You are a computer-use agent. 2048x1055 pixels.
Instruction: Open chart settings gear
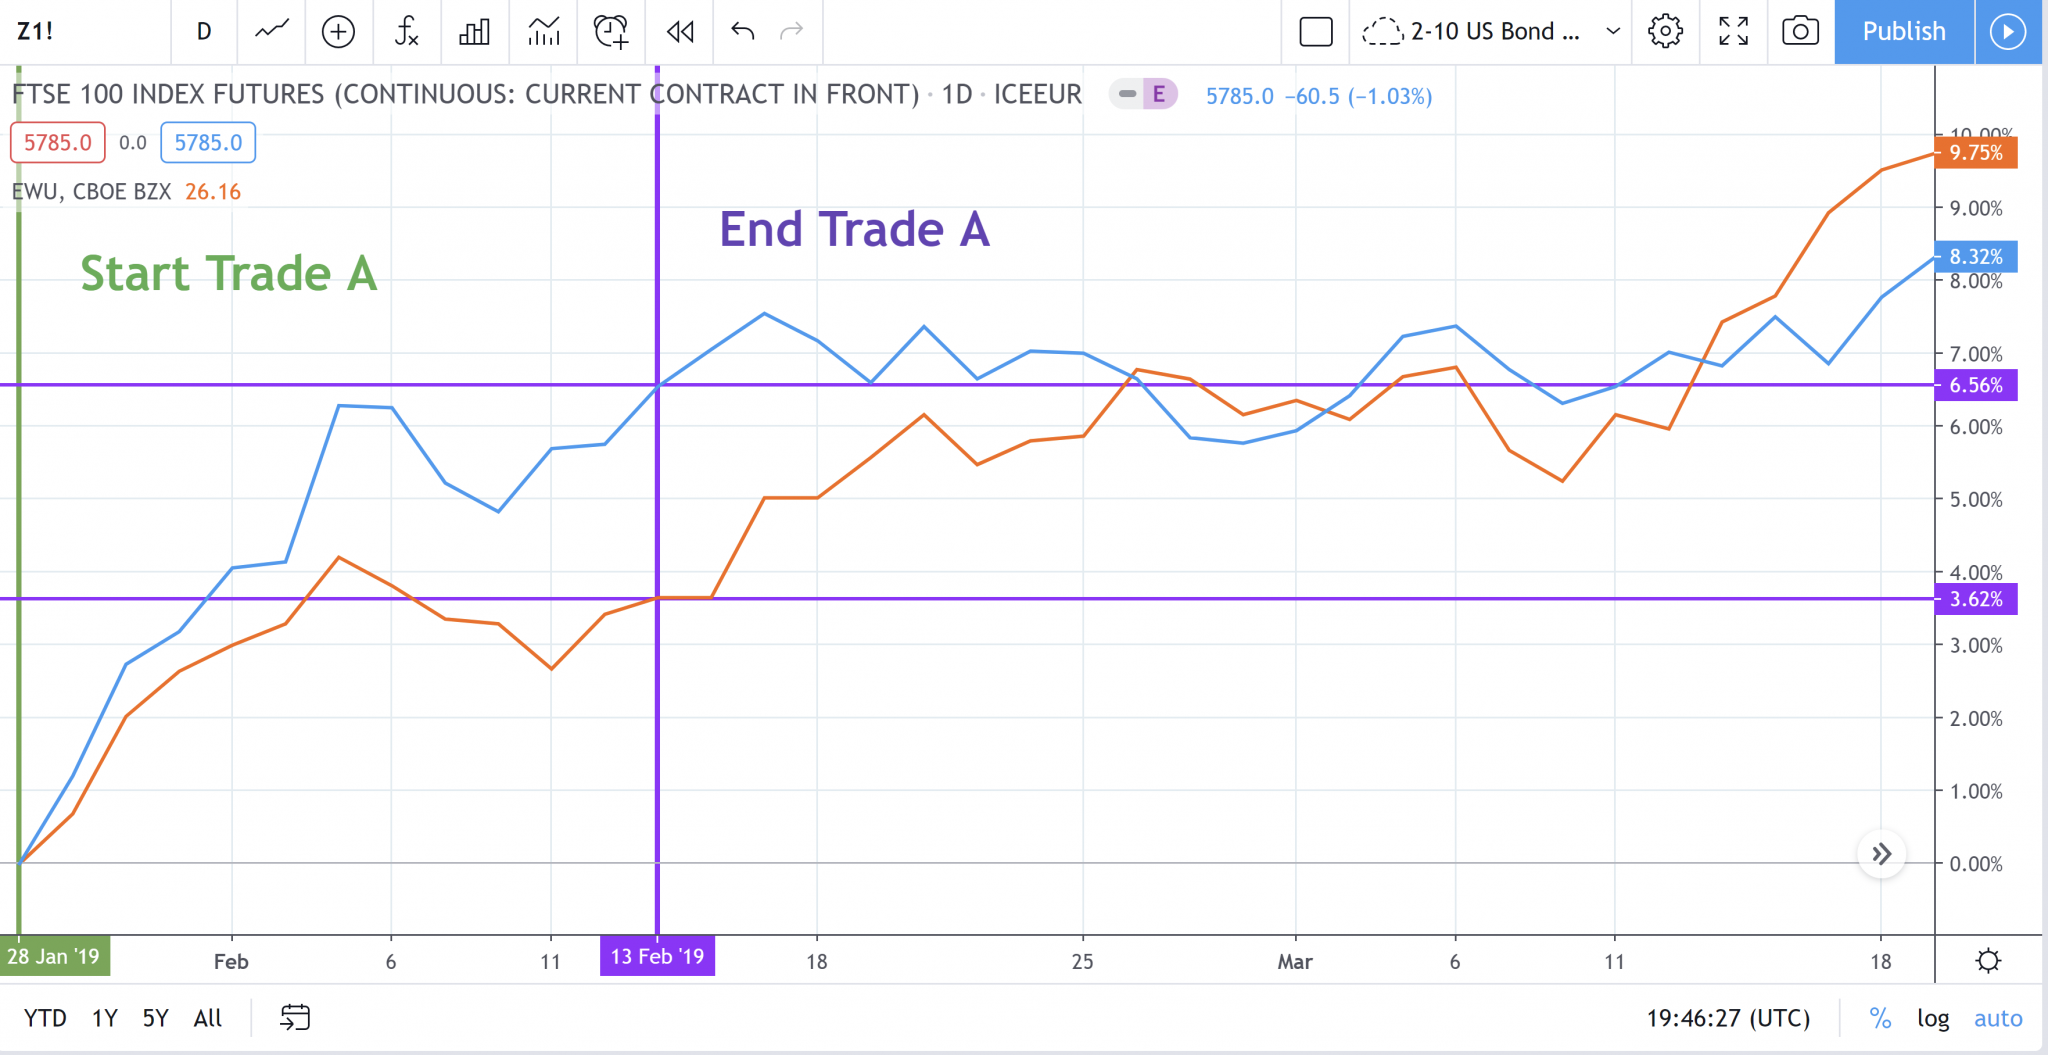point(1665,31)
